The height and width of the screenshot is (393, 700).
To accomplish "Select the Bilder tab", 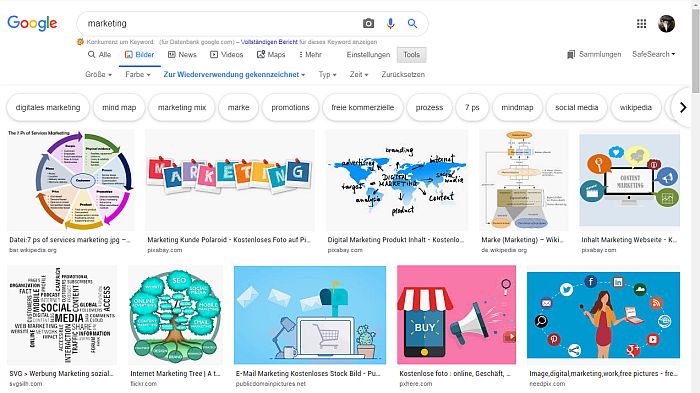I will (139, 54).
